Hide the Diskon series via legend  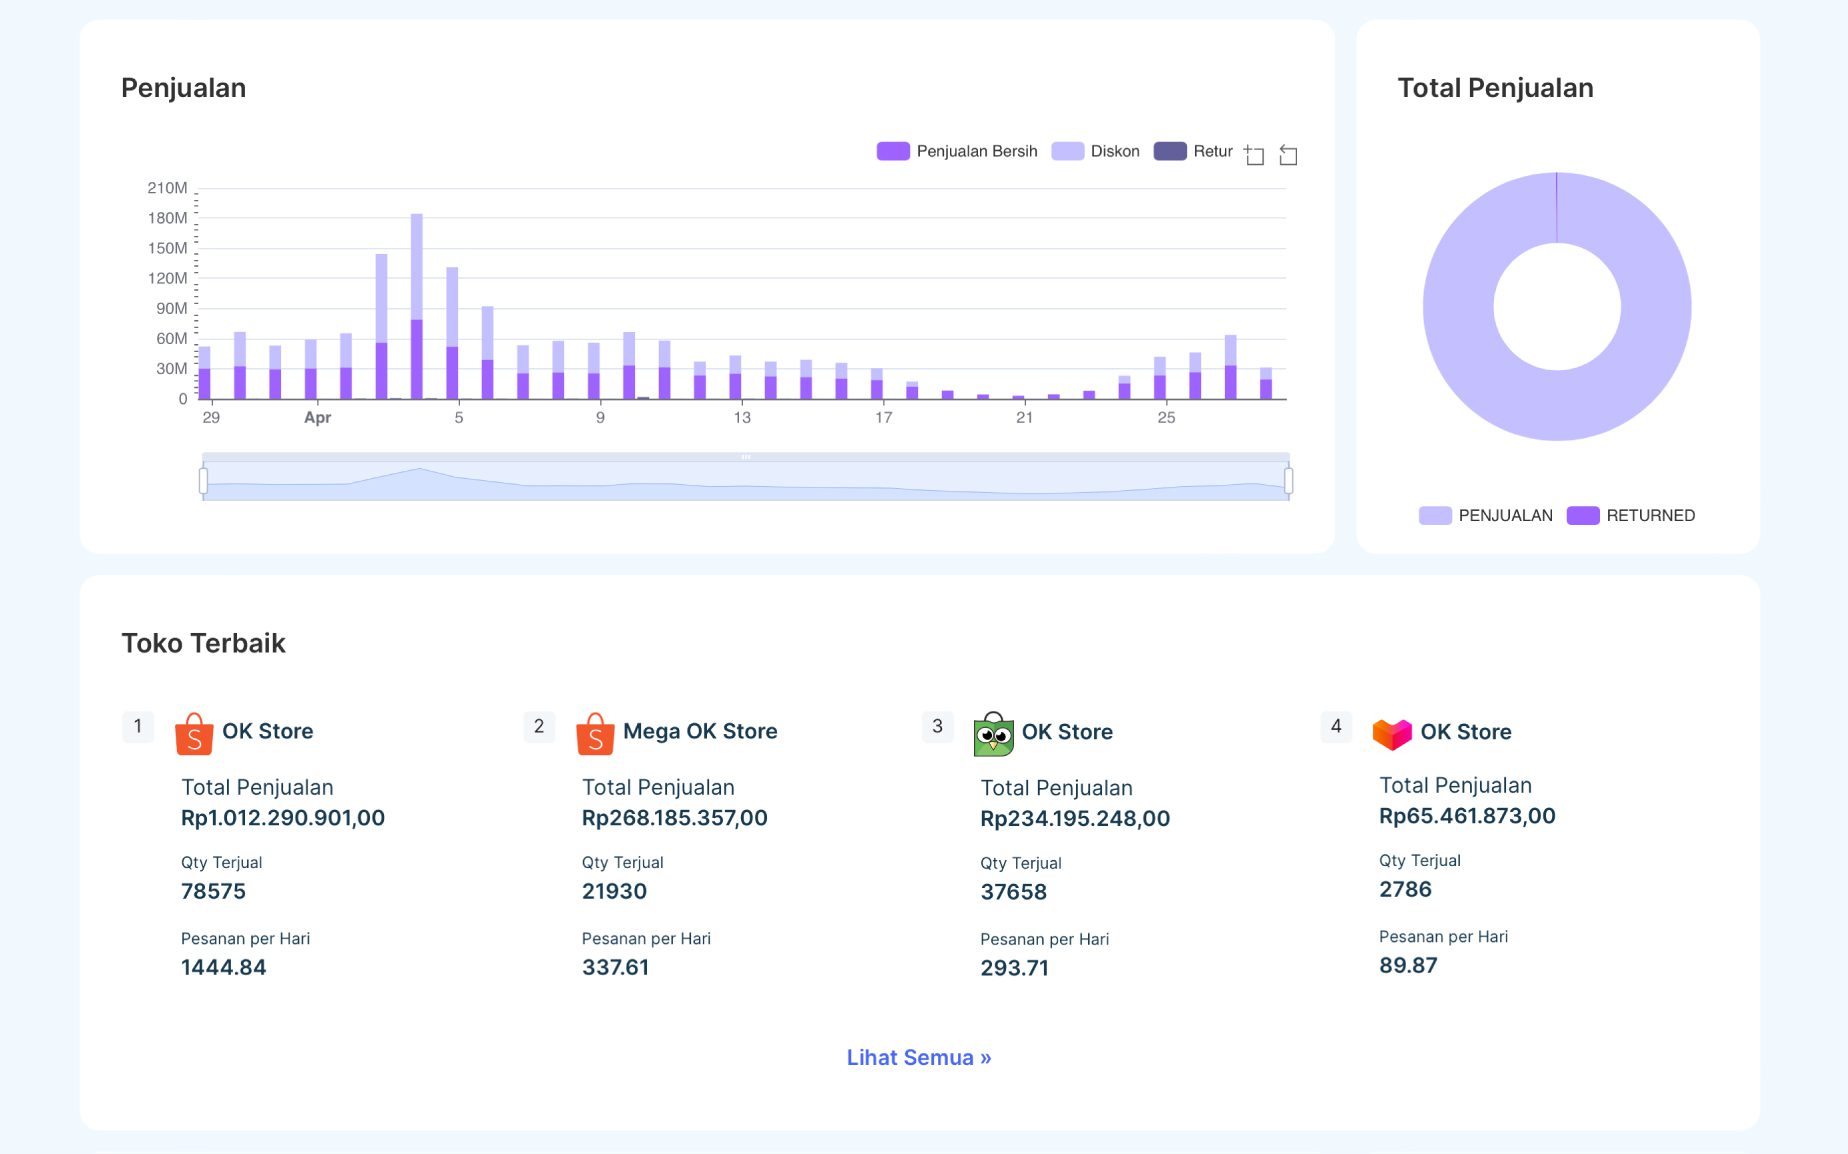[x=1095, y=151]
